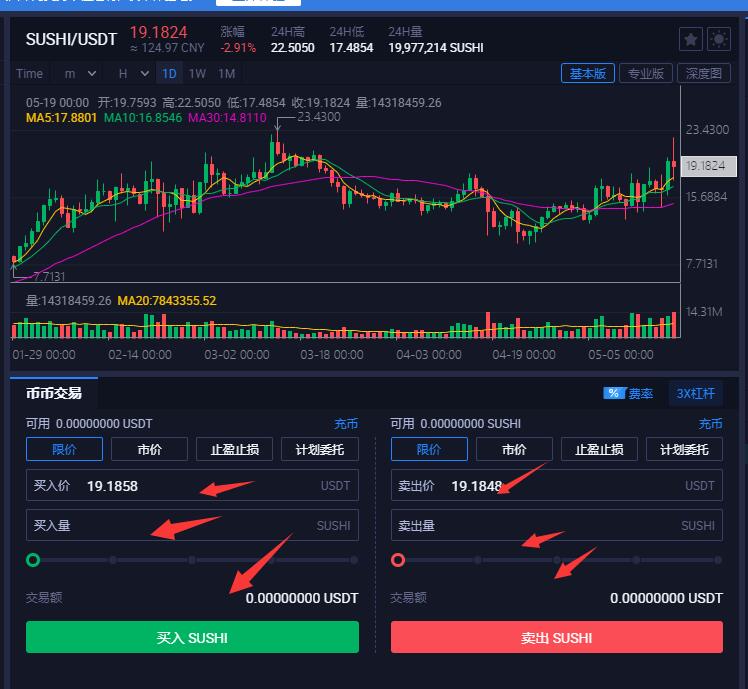Click the red sell percentage slider handle
Image resolution: width=748 pixels, height=689 pixels.
(398, 560)
